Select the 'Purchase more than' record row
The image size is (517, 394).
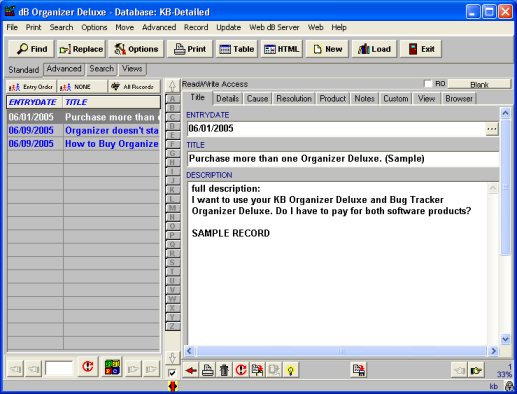[83, 117]
